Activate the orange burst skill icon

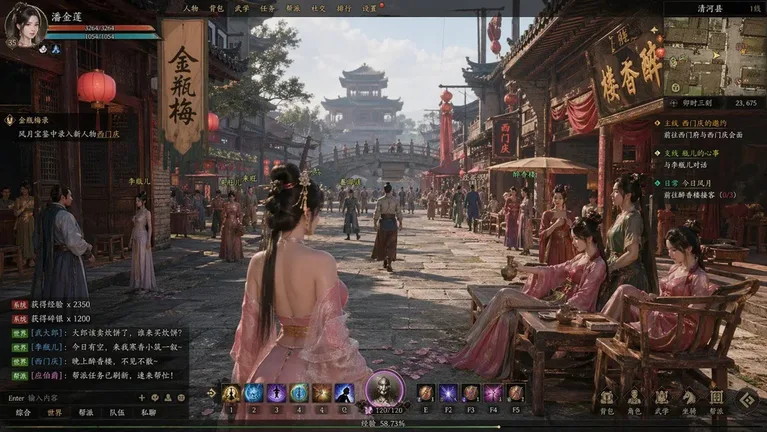(321, 393)
